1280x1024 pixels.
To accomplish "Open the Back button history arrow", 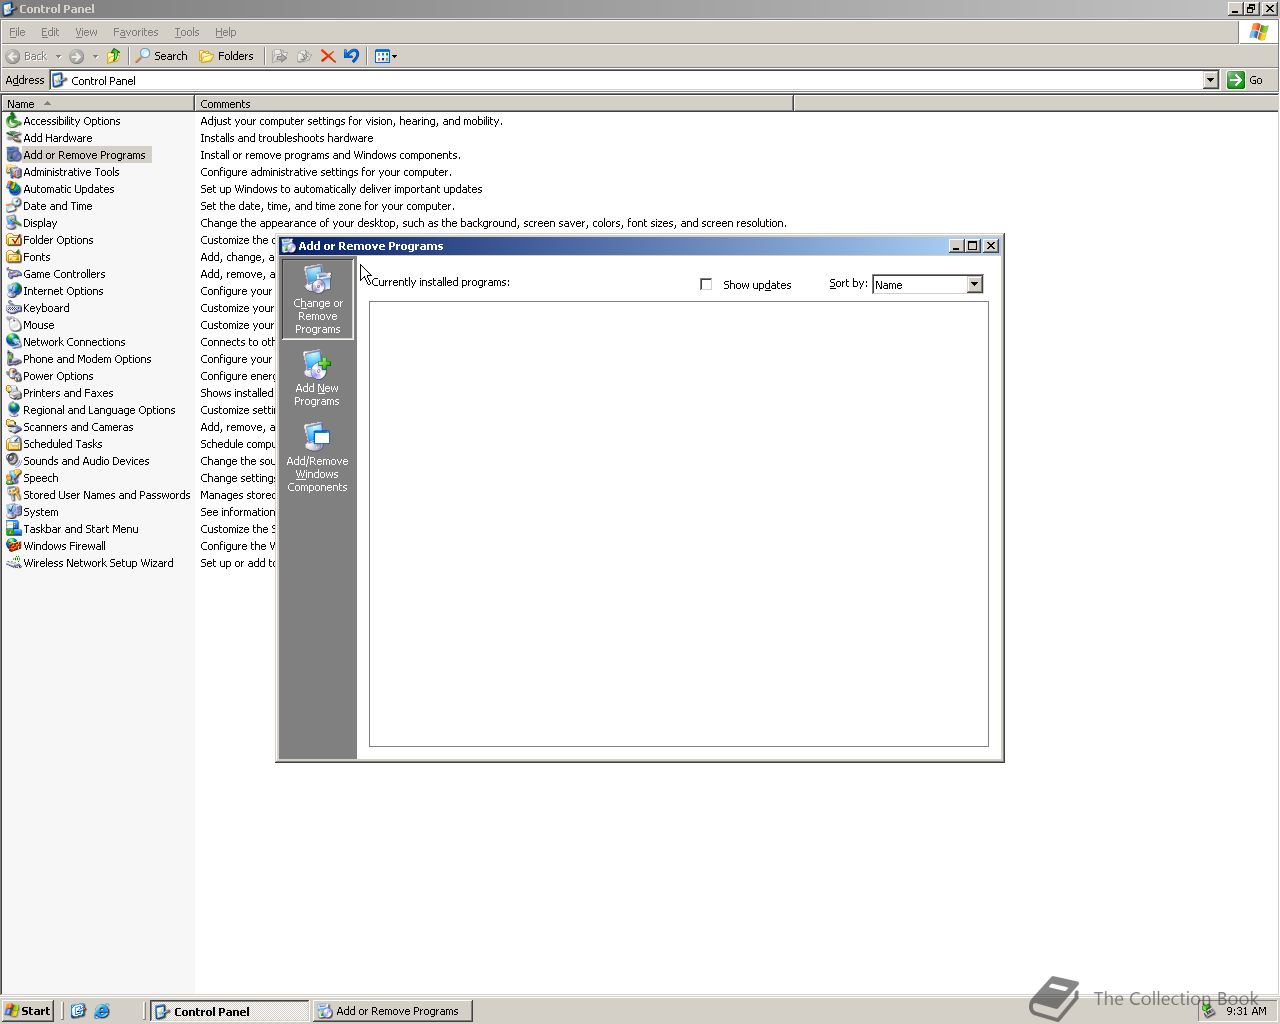I will pyautogui.click(x=58, y=56).
